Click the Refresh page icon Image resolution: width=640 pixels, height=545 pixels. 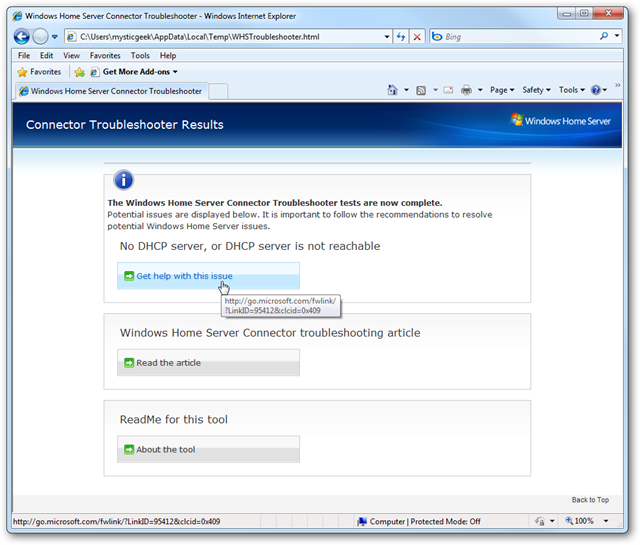(x=401, y=37)
